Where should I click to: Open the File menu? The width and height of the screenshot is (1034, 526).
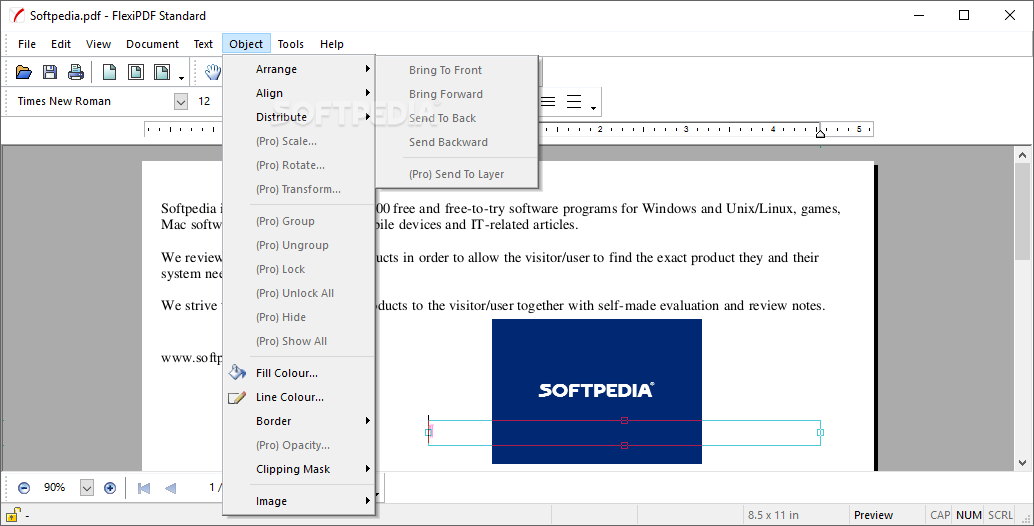click(27, 44)
